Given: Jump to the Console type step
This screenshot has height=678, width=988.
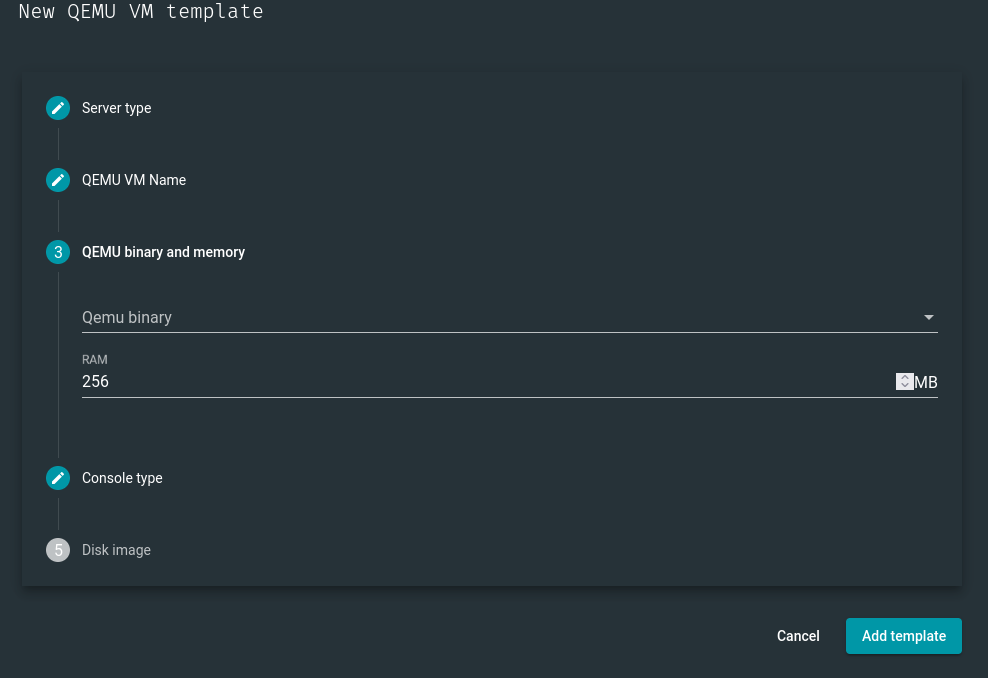Looking at the screenshot, I should click(122, 478).
